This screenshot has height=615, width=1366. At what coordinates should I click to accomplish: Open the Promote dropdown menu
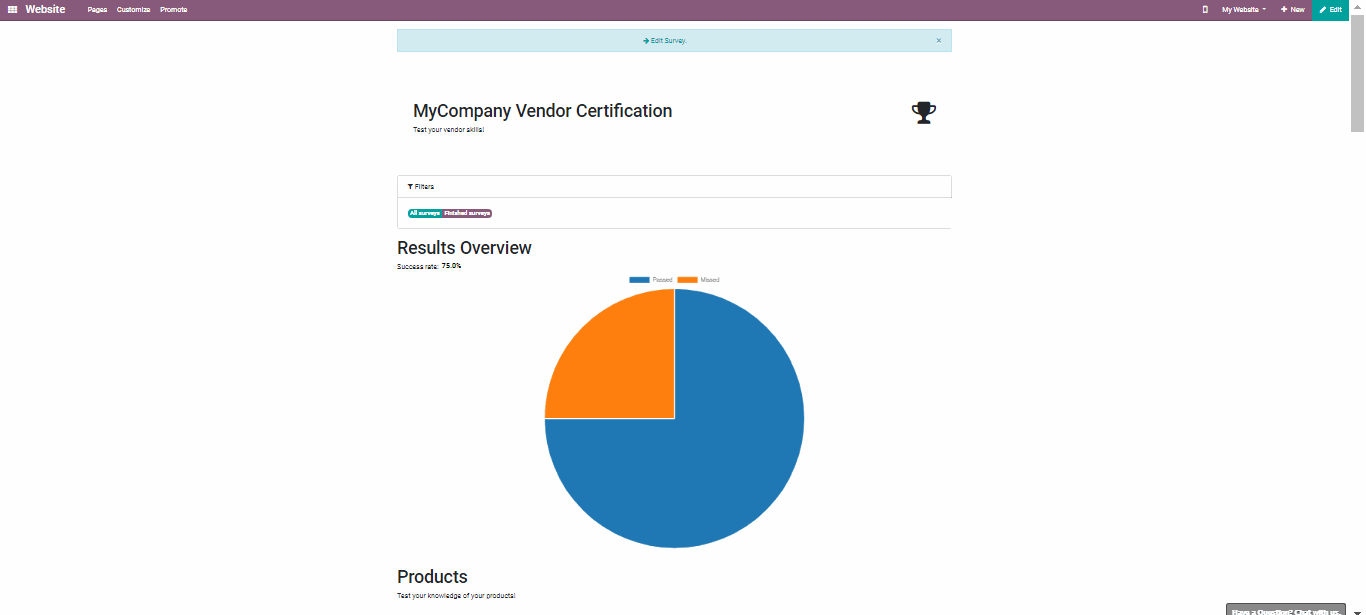coord(173,9)
